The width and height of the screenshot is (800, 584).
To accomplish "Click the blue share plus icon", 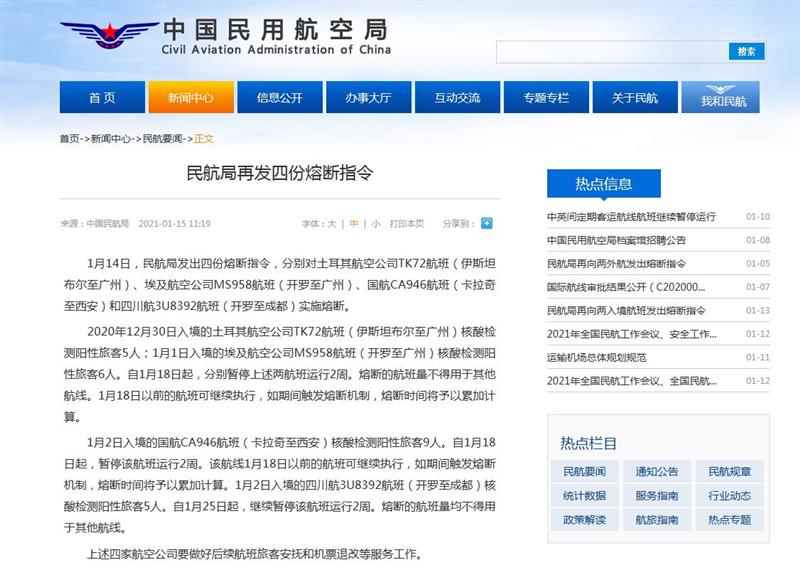I will point(487,223).
